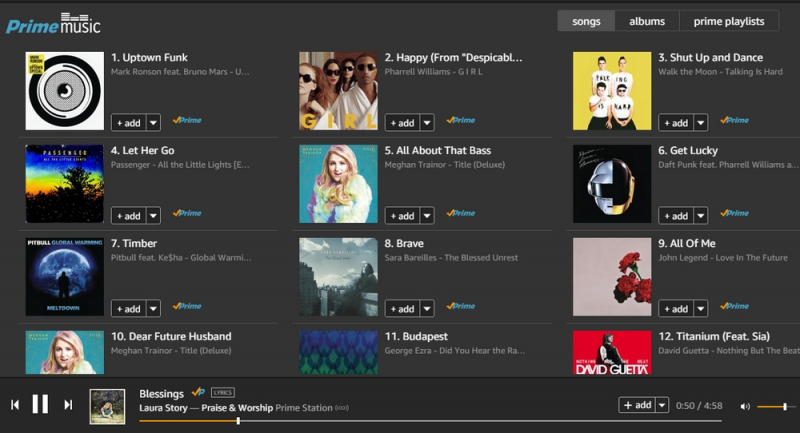Add Shut Up and Dance to library
The image size is (800, 433).
[677, 122]
